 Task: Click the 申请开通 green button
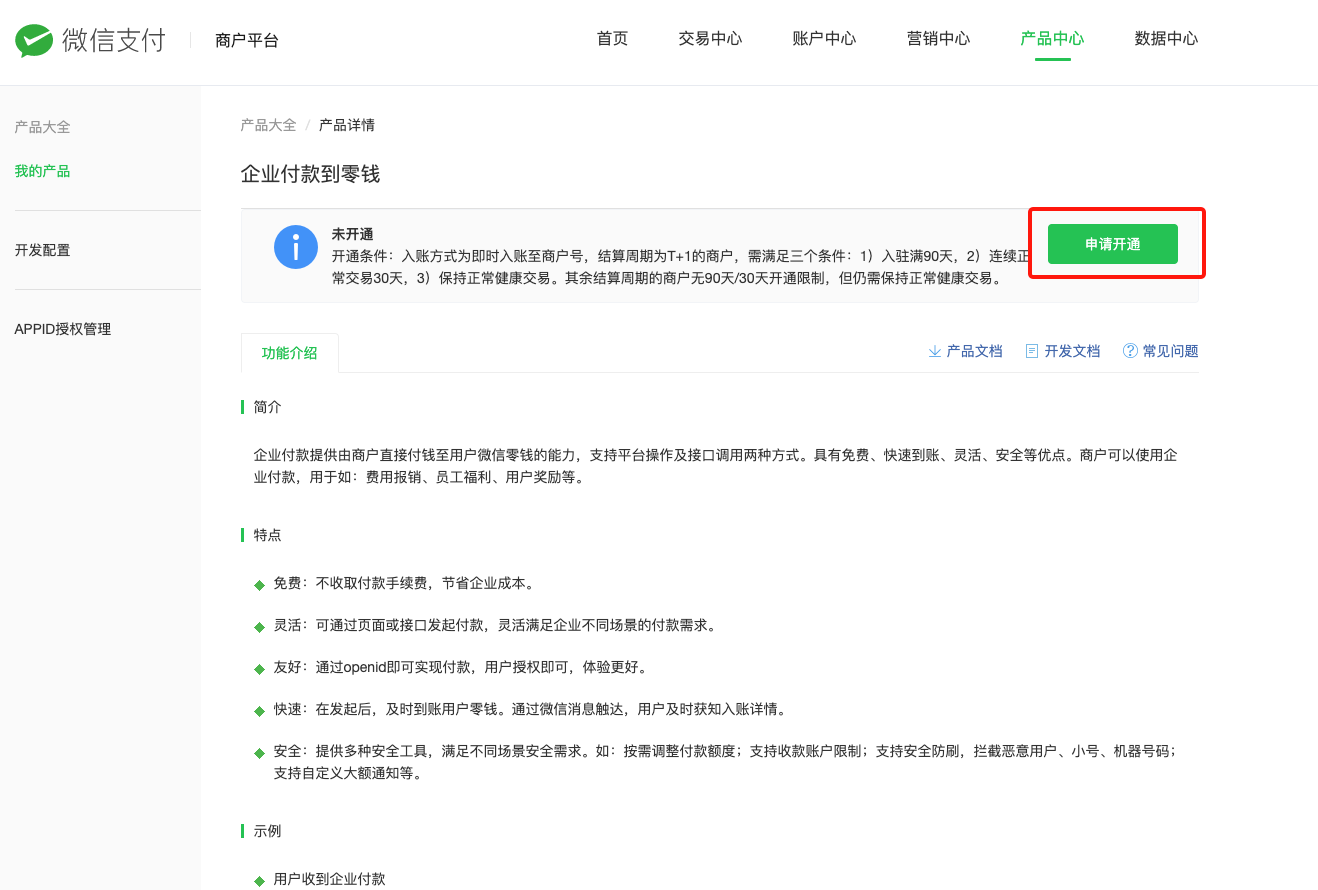(x=1113, y=244)
